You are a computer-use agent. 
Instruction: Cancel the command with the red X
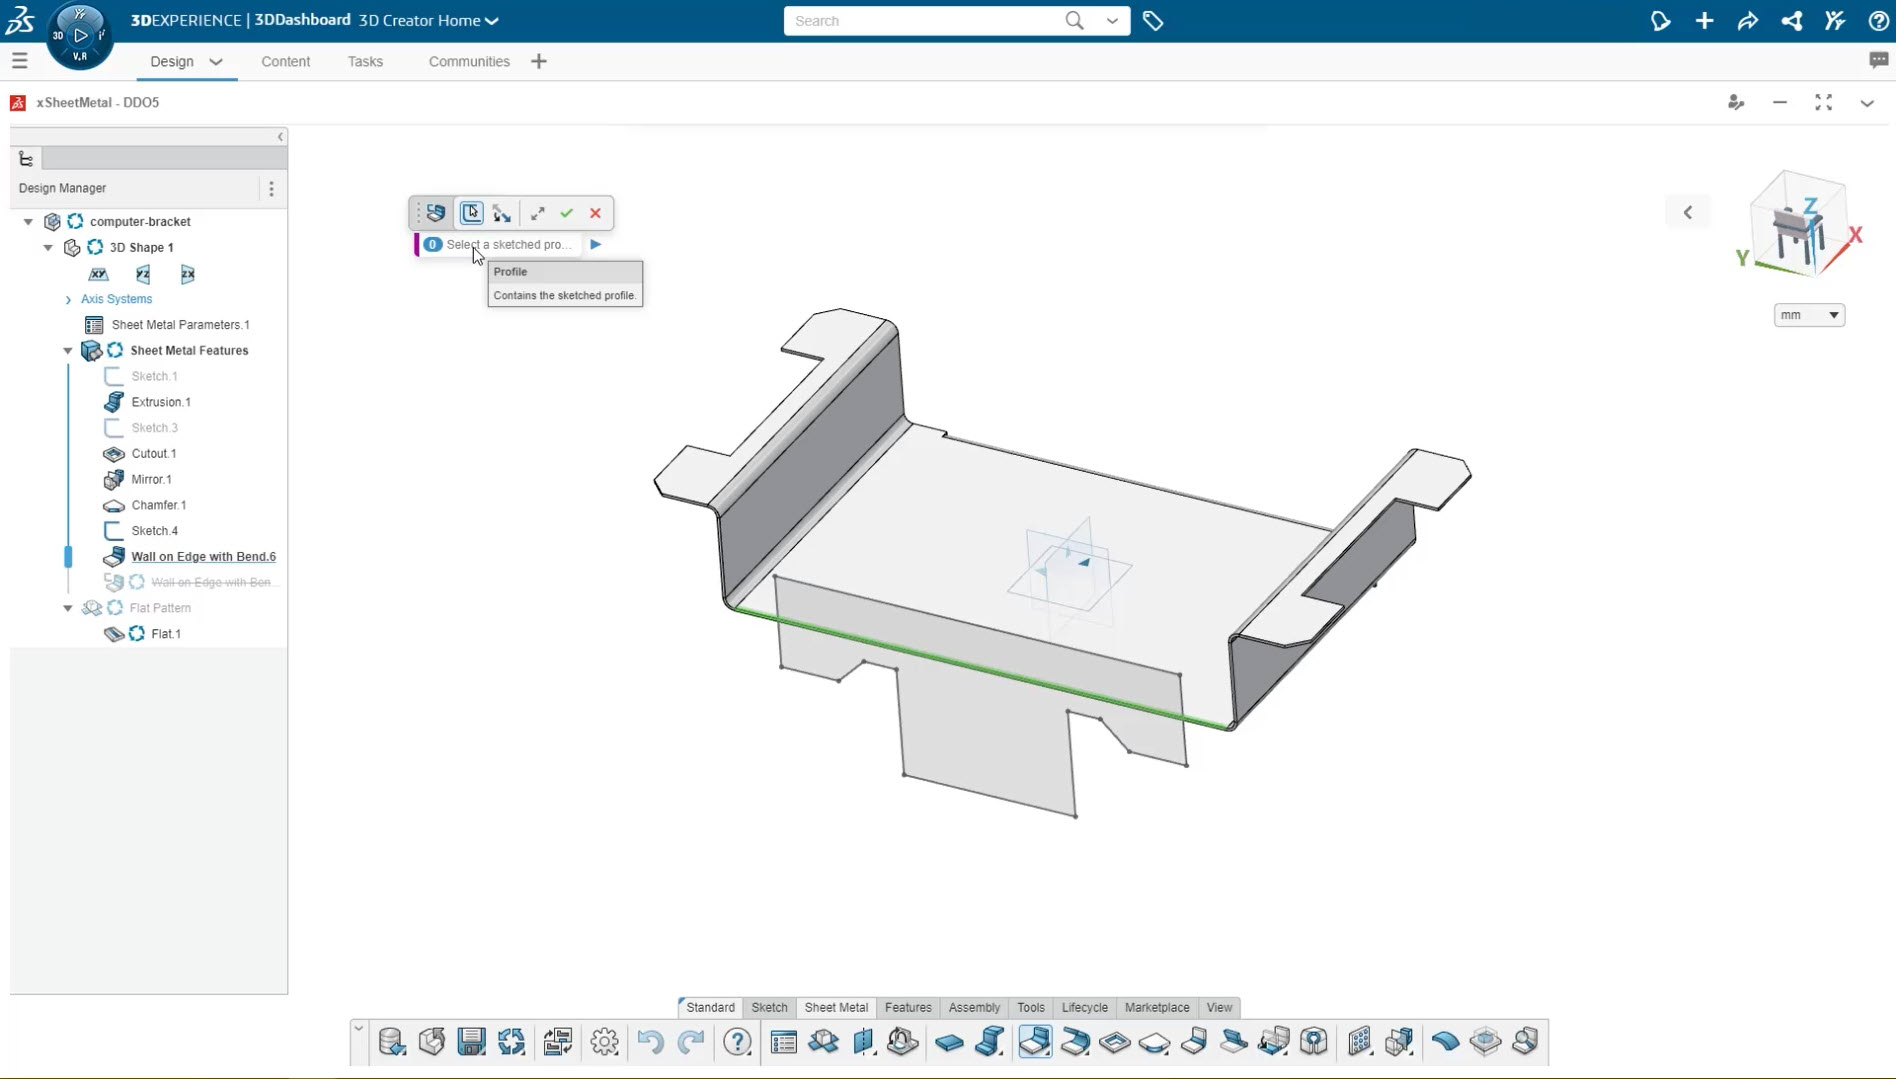(x=595, y=213)
